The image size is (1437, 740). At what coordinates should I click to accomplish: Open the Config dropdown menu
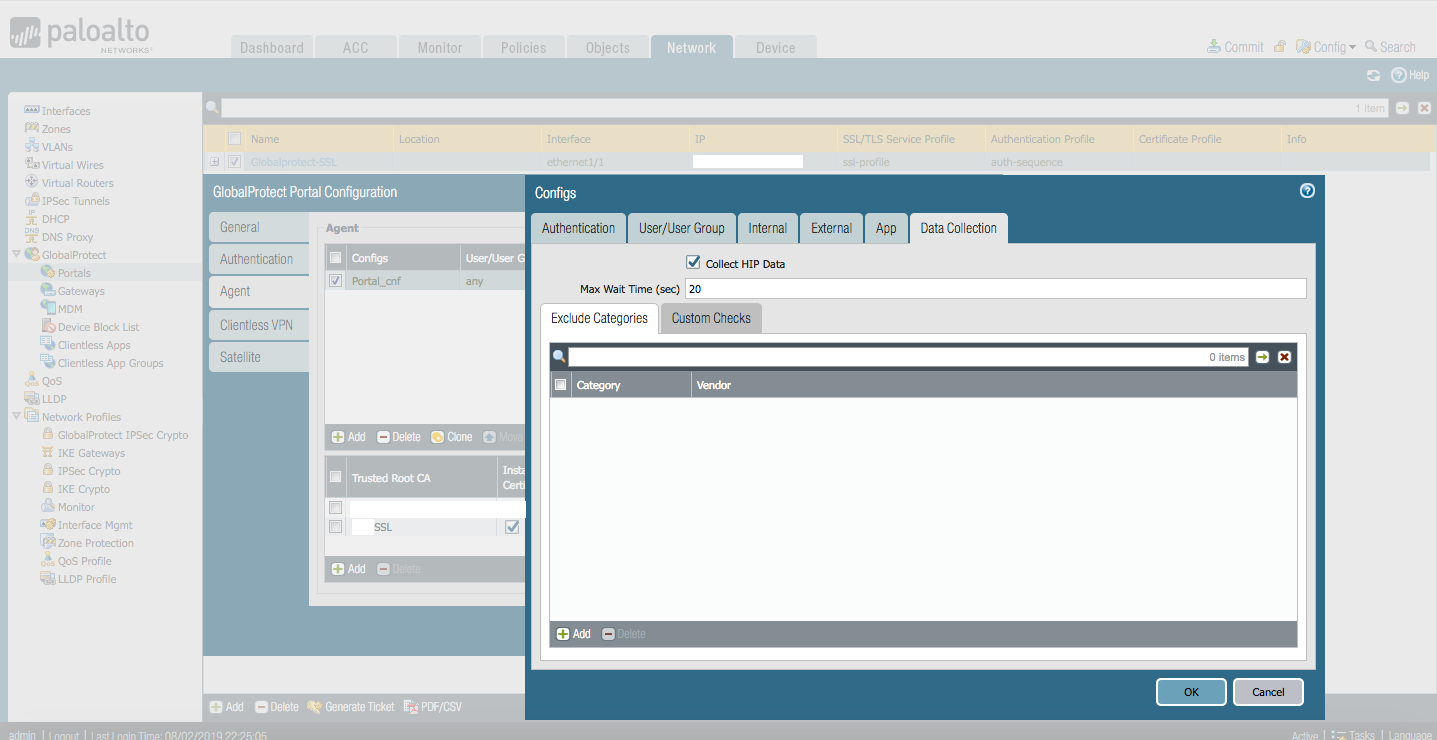[1326, 47]
